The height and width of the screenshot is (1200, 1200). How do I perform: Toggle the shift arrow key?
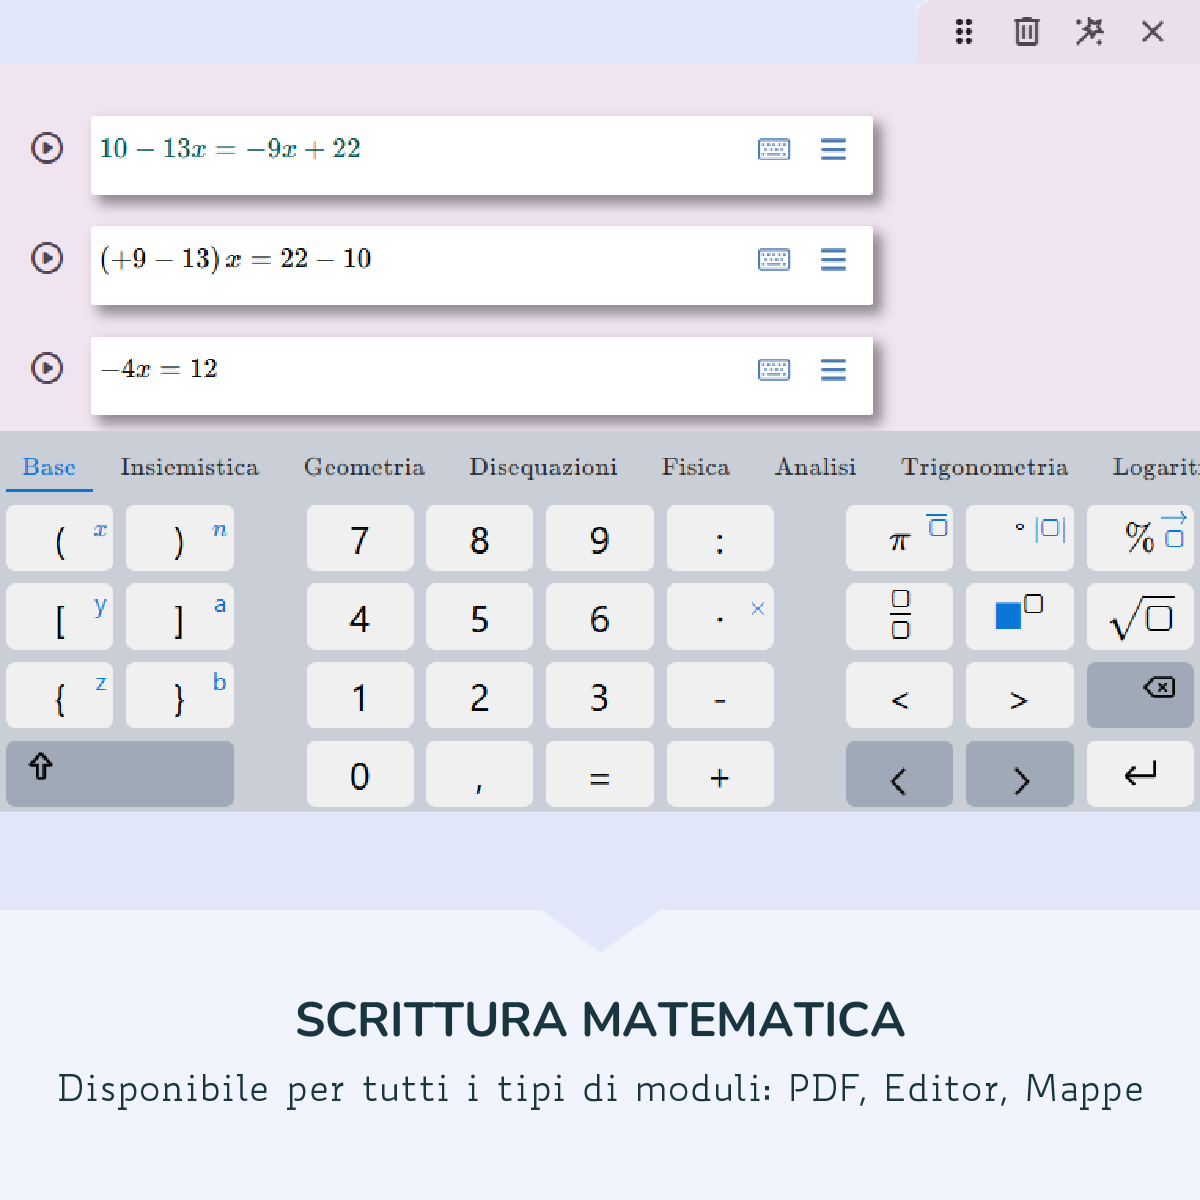[x=120, y=774]
